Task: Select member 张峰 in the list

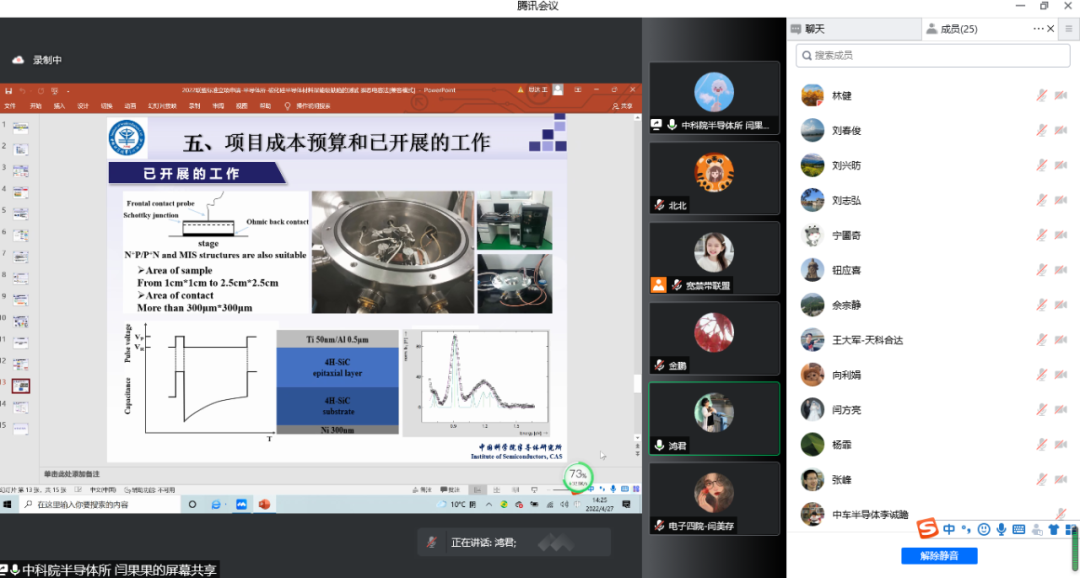Action: coord(933,479)
